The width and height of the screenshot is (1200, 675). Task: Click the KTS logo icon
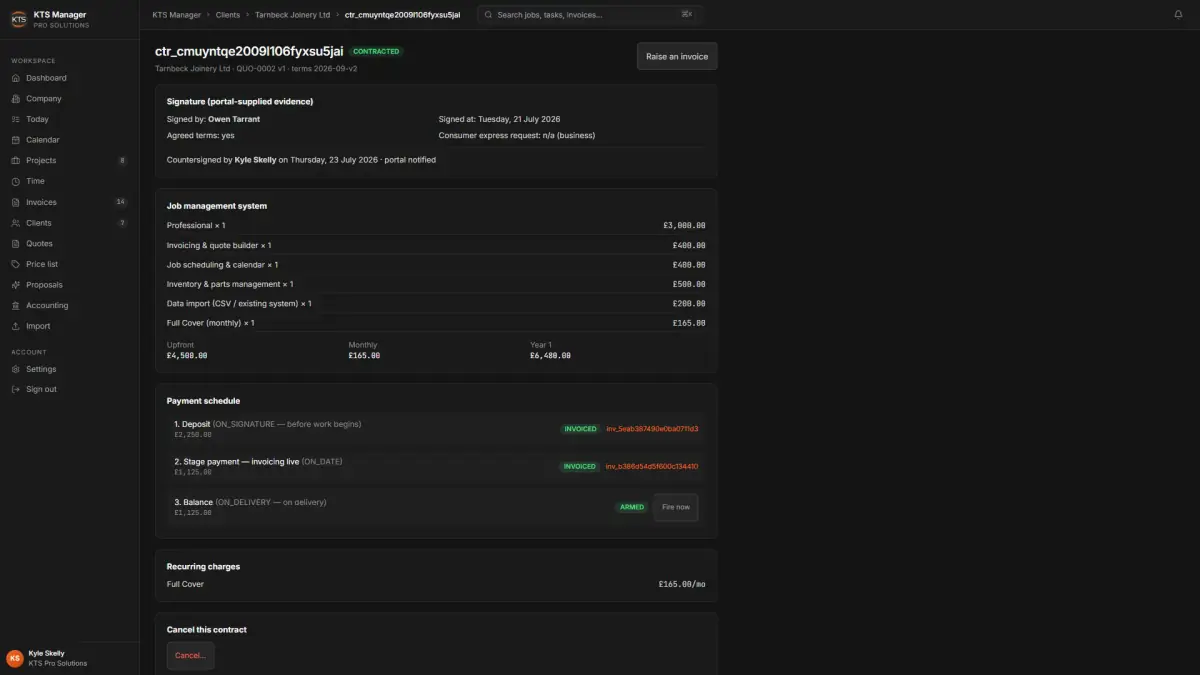pos(18,19)
